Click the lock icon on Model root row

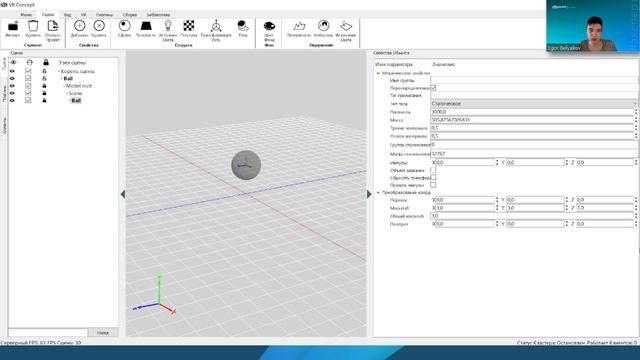pos(44,86)
